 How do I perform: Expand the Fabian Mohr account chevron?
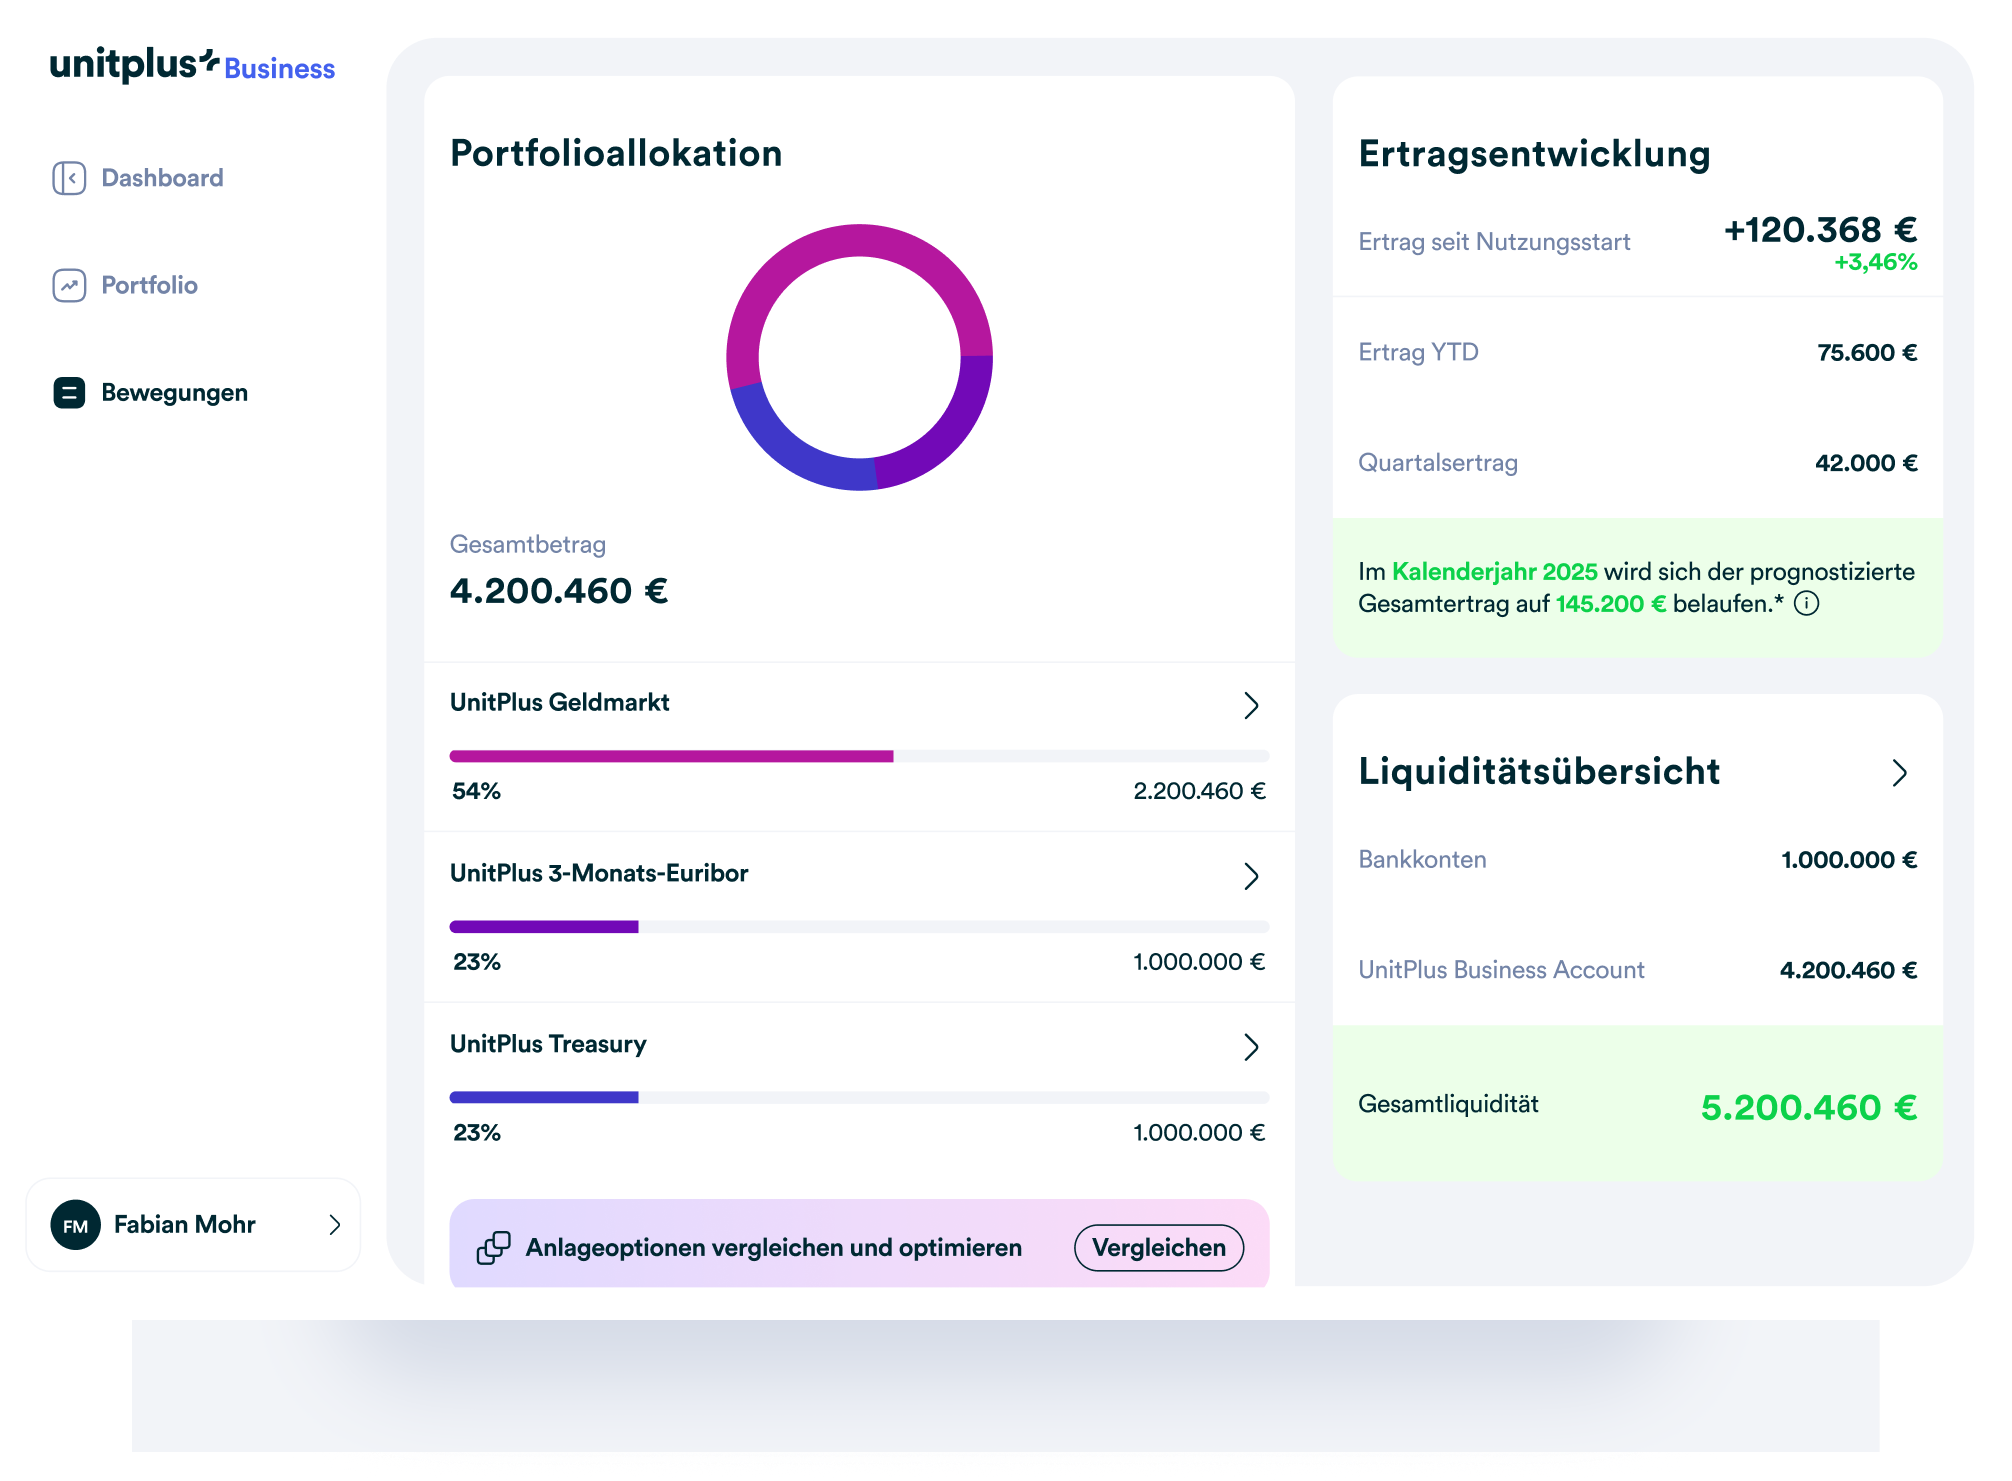[x=335, y=1225]
